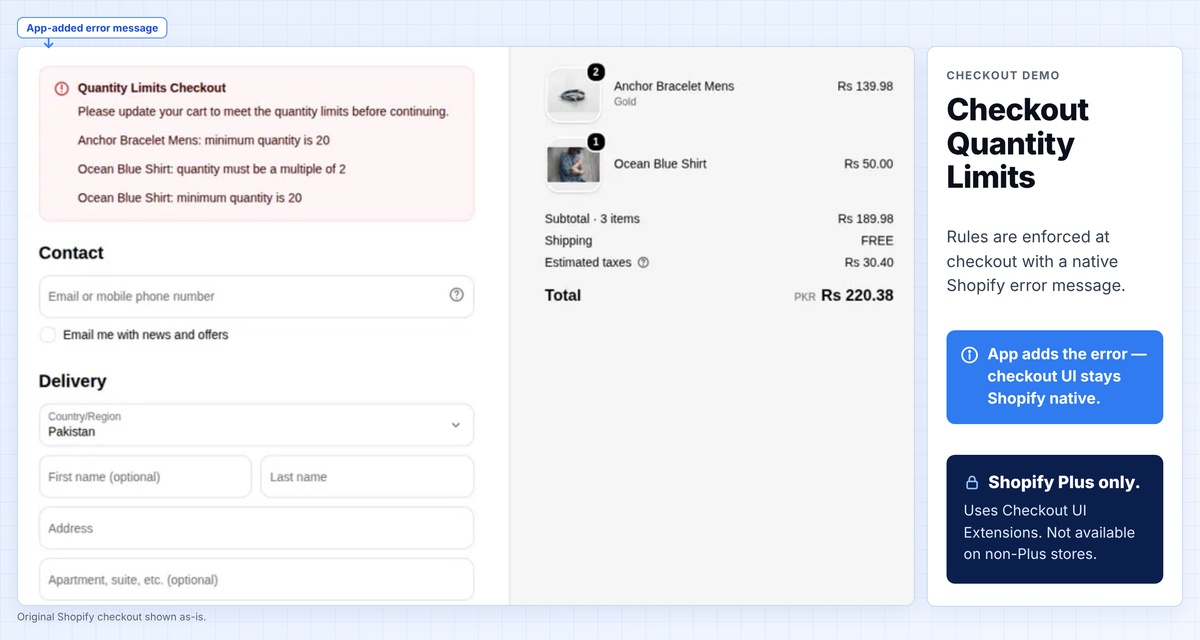Focus the Email or mobile phone number field

[x=256, y=296]
